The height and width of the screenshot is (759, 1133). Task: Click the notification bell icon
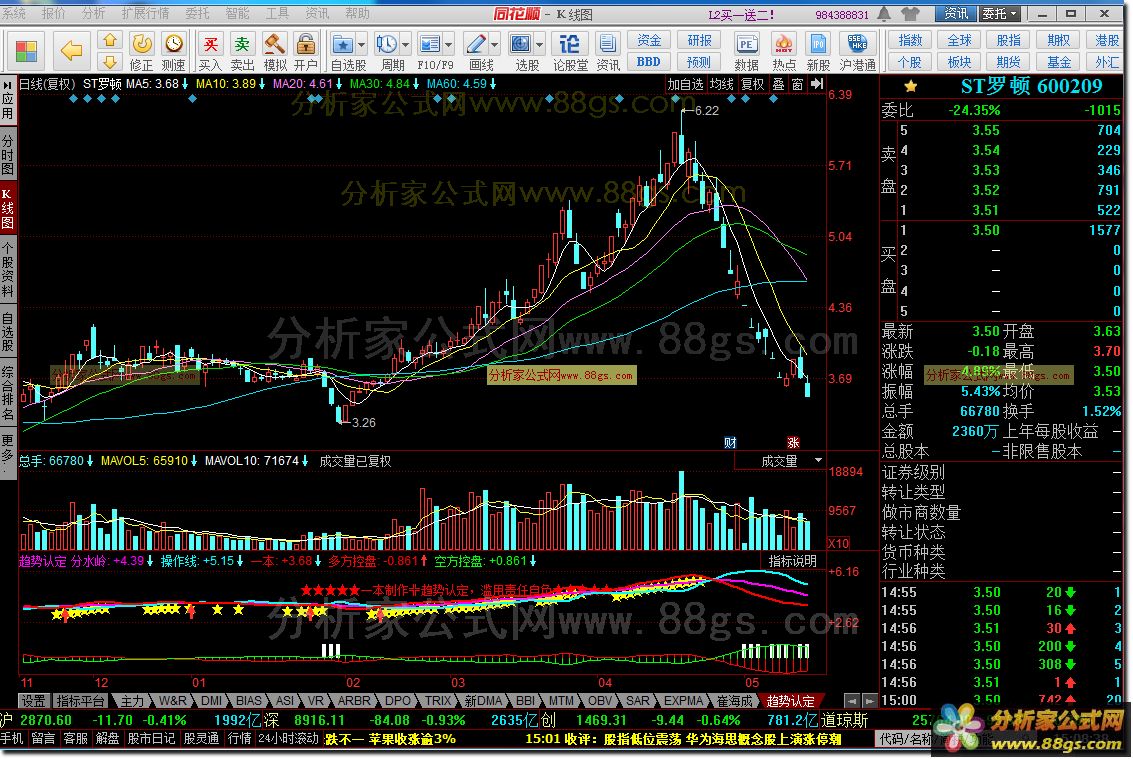click(x=884, y=14)
